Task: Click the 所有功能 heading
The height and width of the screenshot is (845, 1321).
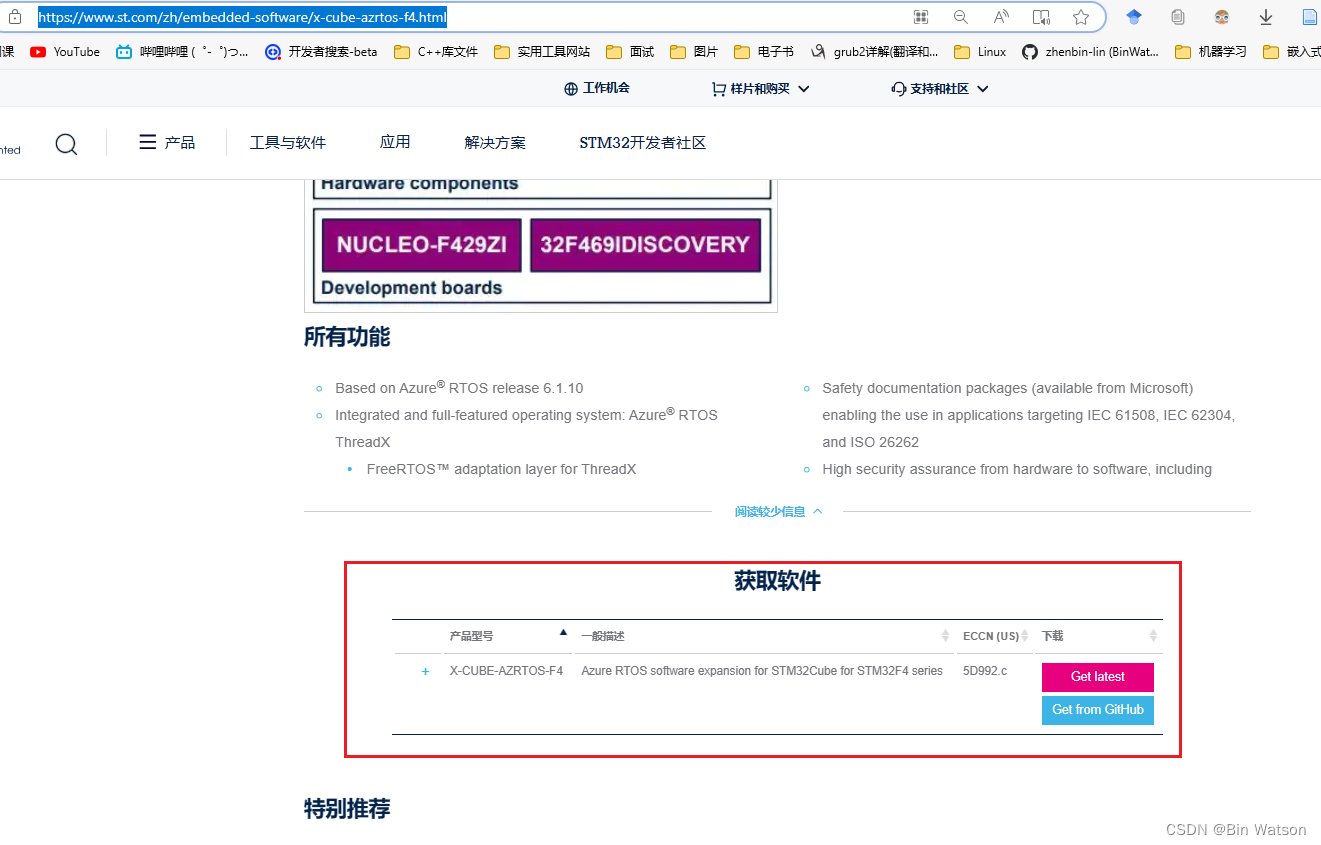Action: [x=347, y=337]
